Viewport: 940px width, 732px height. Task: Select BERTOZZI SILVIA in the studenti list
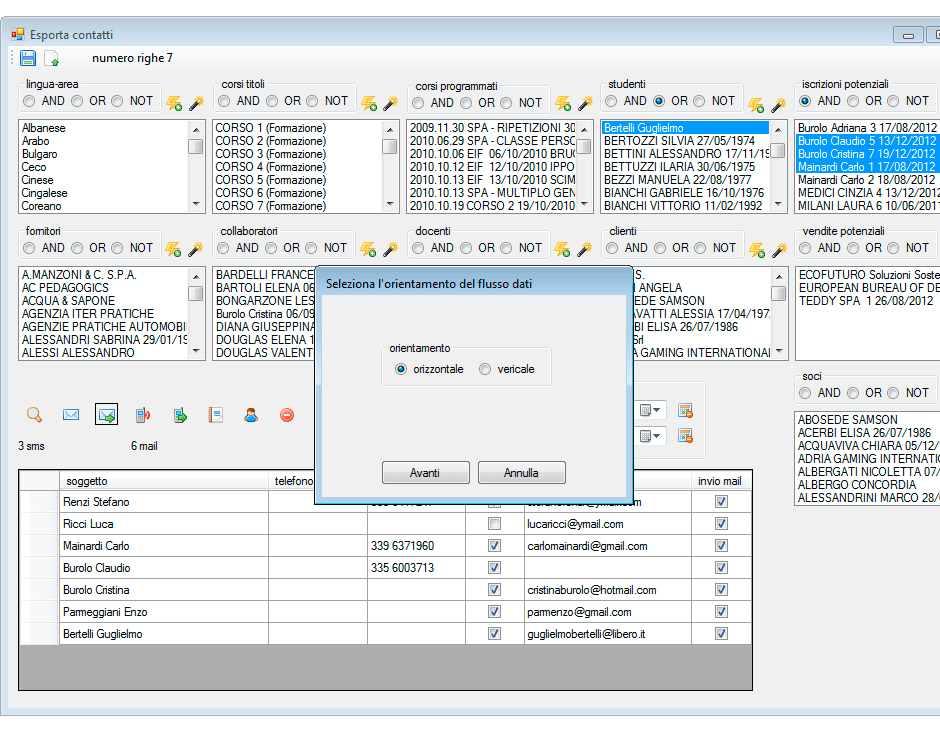tap(679, 141)
